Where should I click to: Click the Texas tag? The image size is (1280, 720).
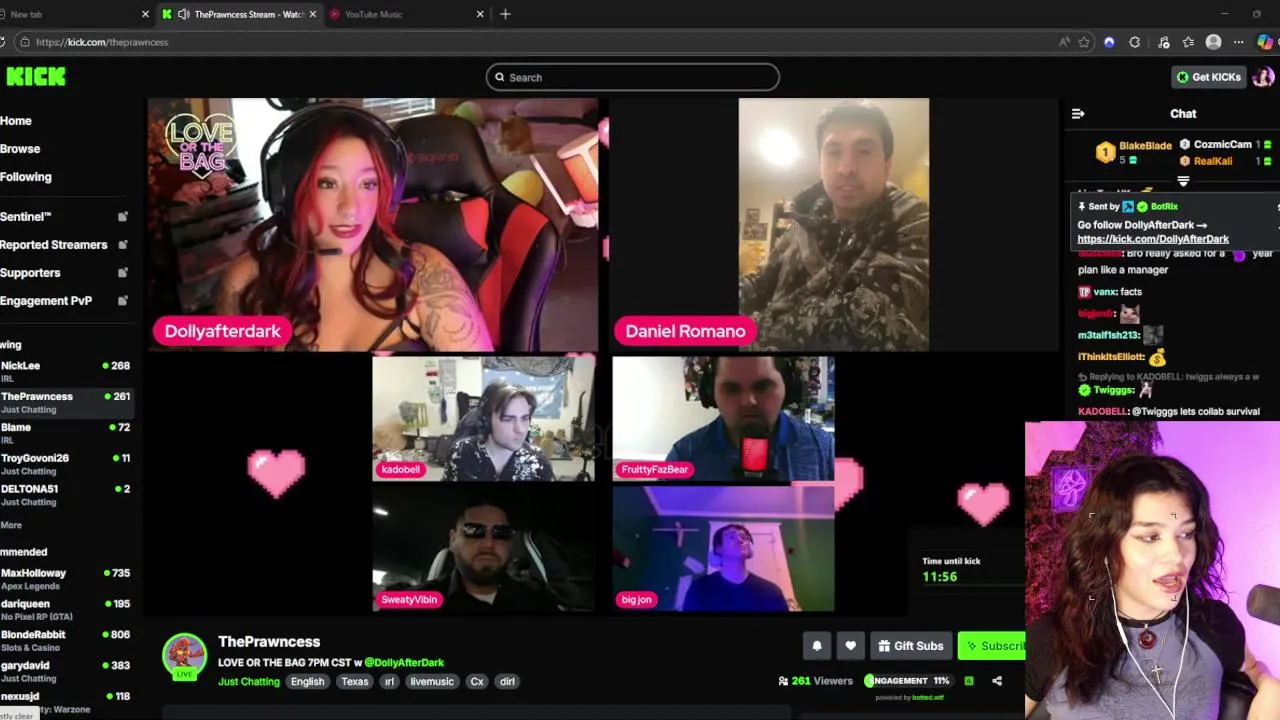pyautogui.click(x=355, y=681)
